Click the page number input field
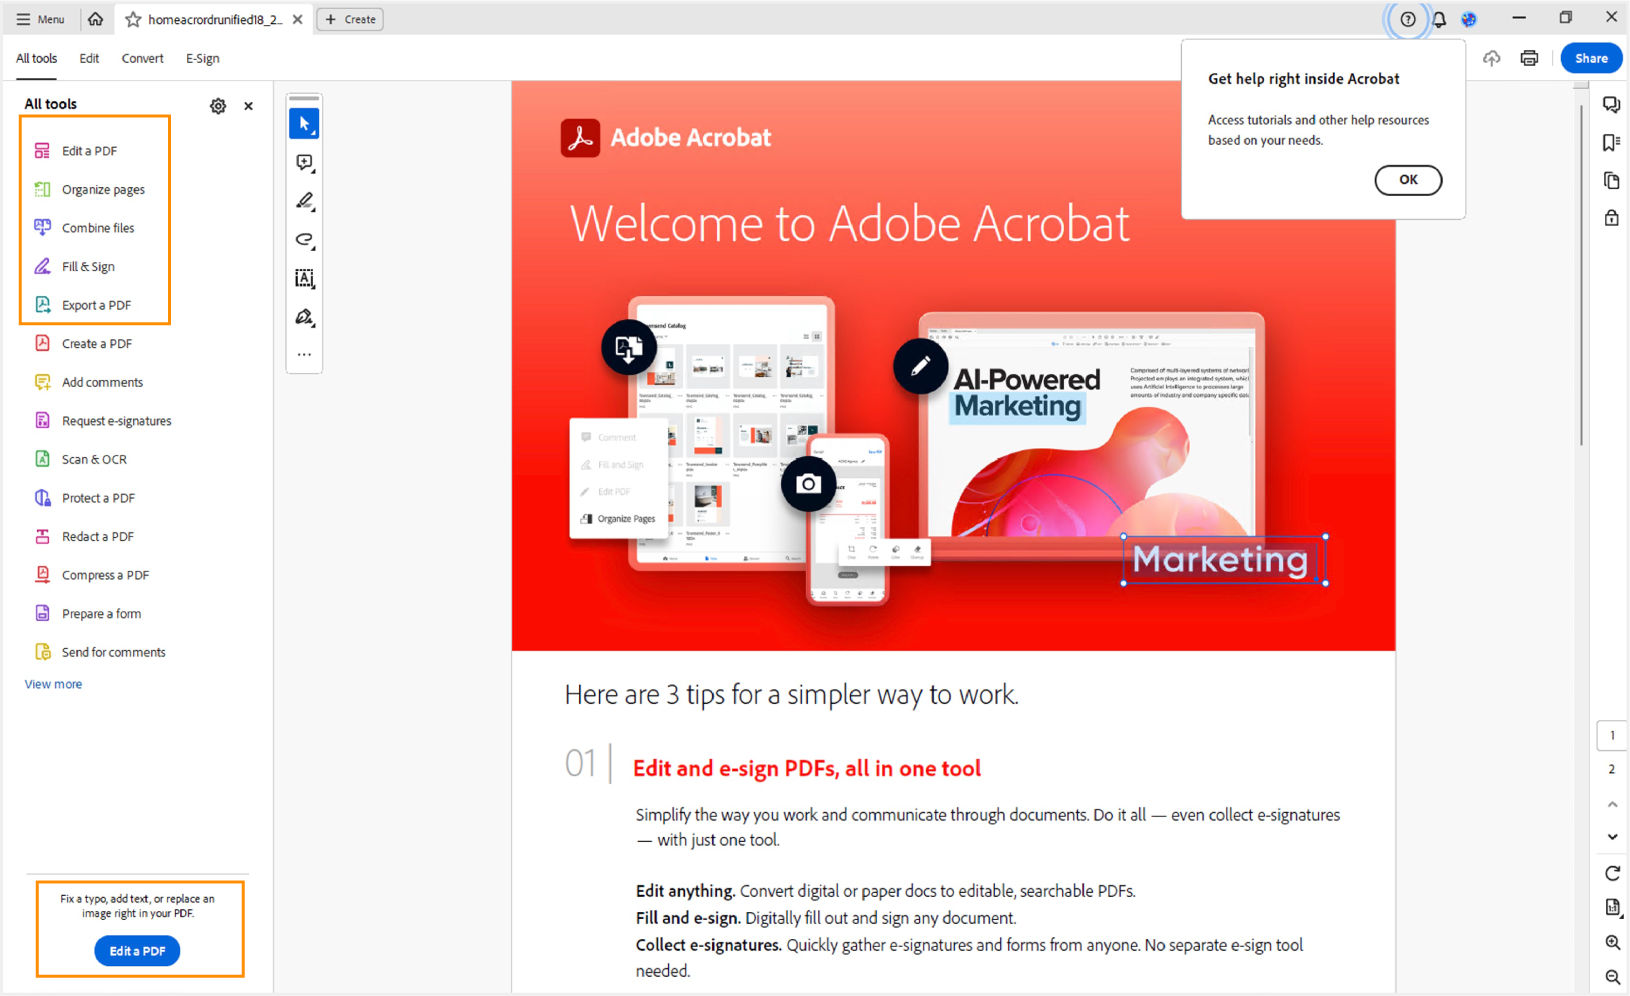 [x=1611, y=735]
